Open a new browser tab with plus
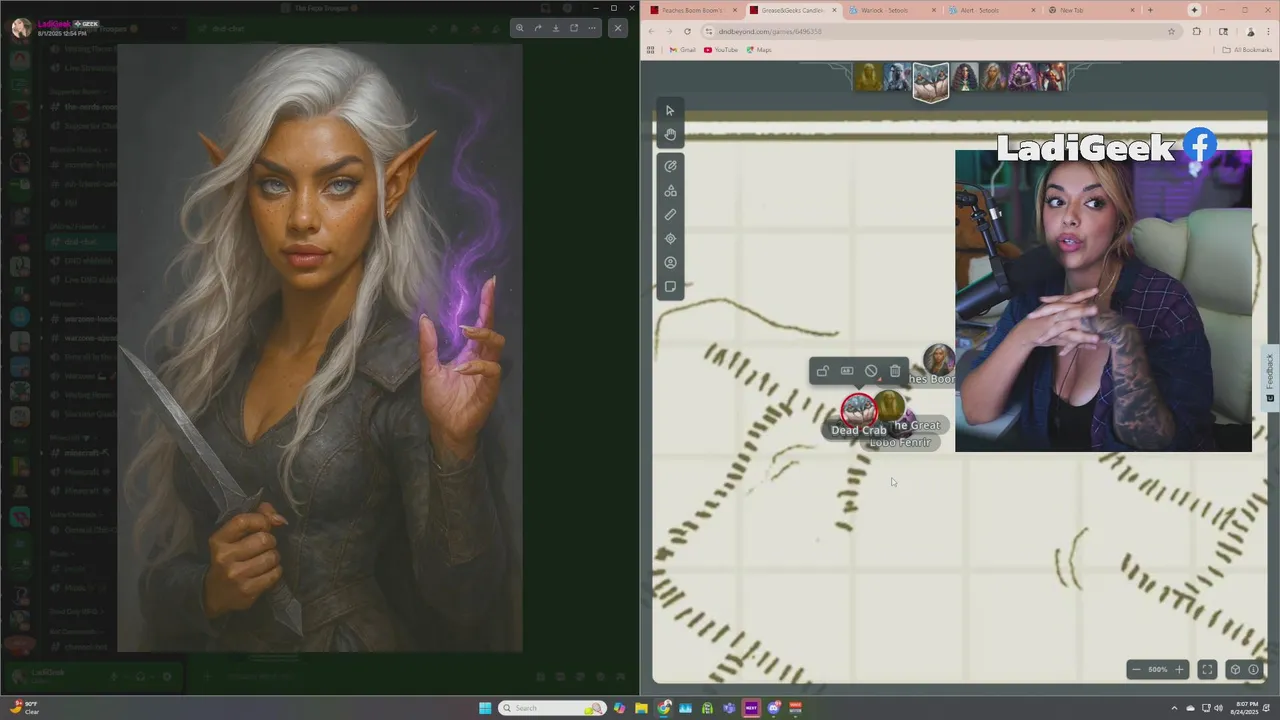The height and width of the screenshot is (720, 1280). (1150, 10)
